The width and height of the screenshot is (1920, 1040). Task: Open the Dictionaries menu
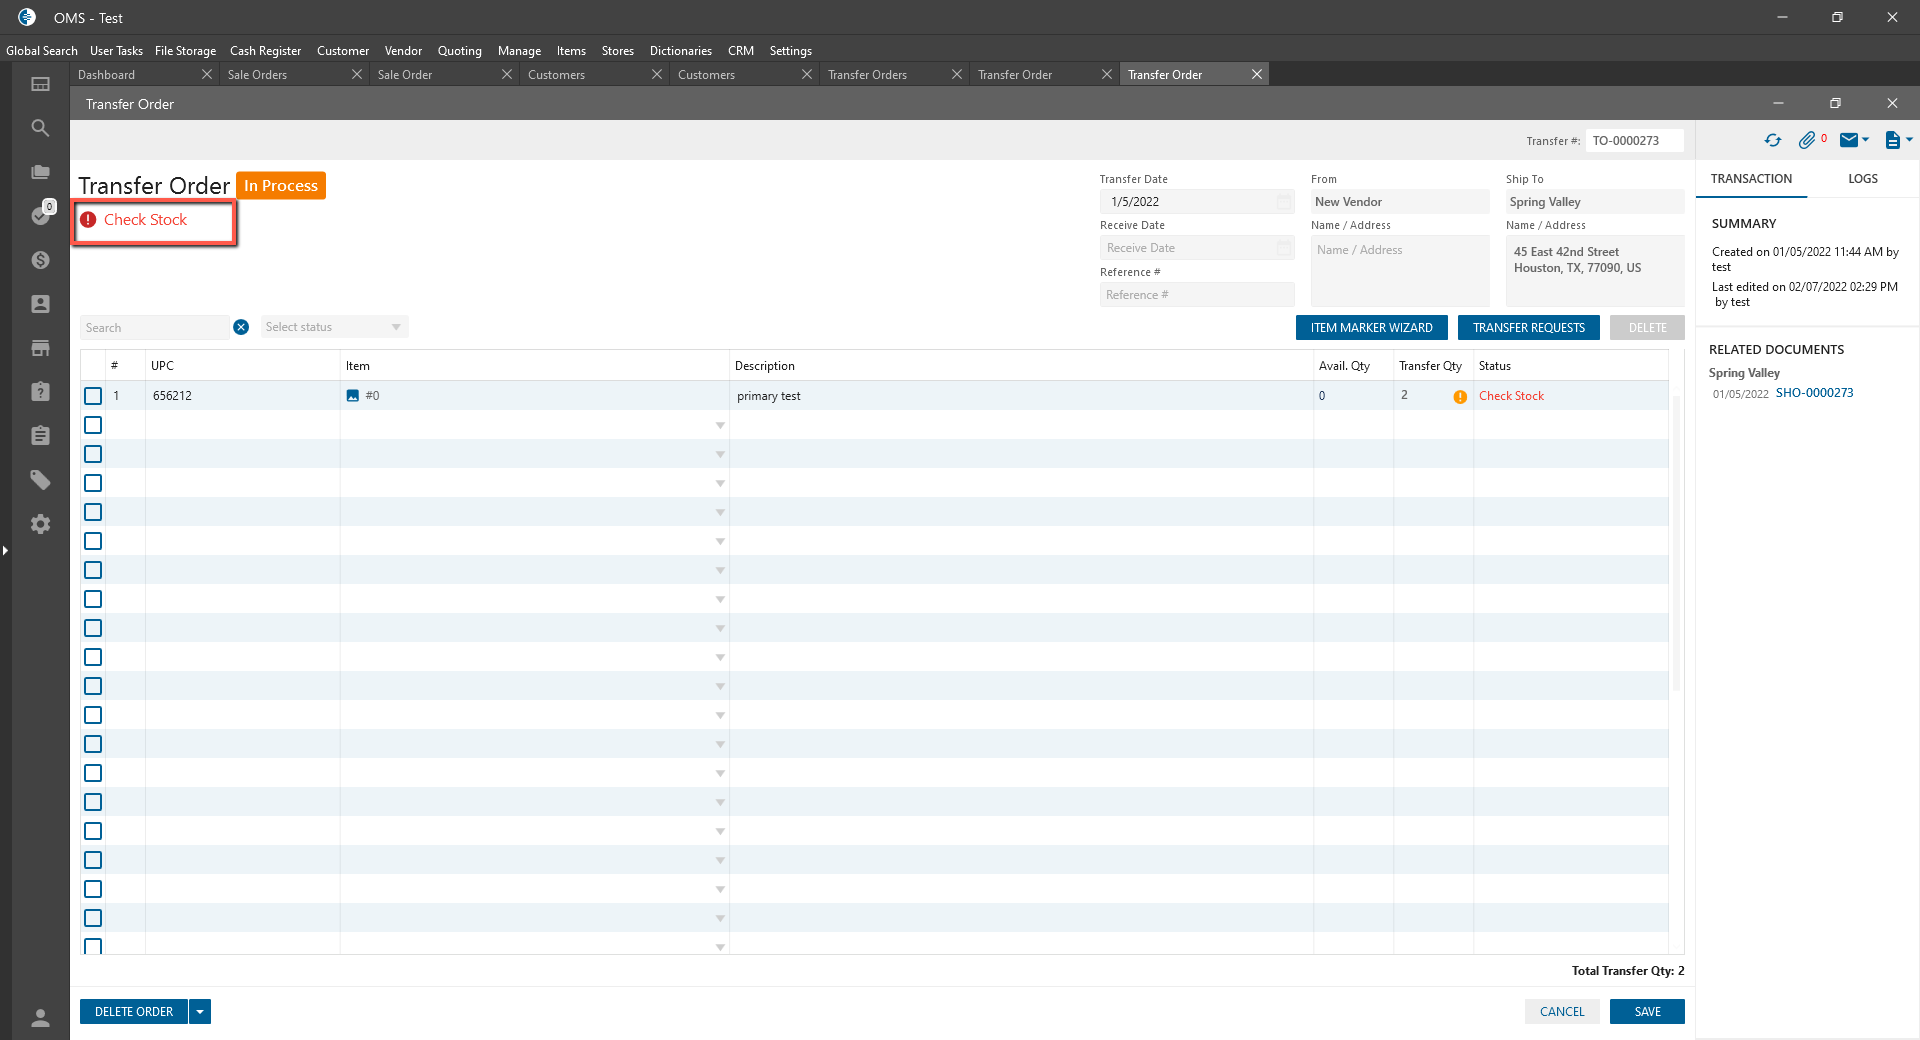(x=680, y=51)
